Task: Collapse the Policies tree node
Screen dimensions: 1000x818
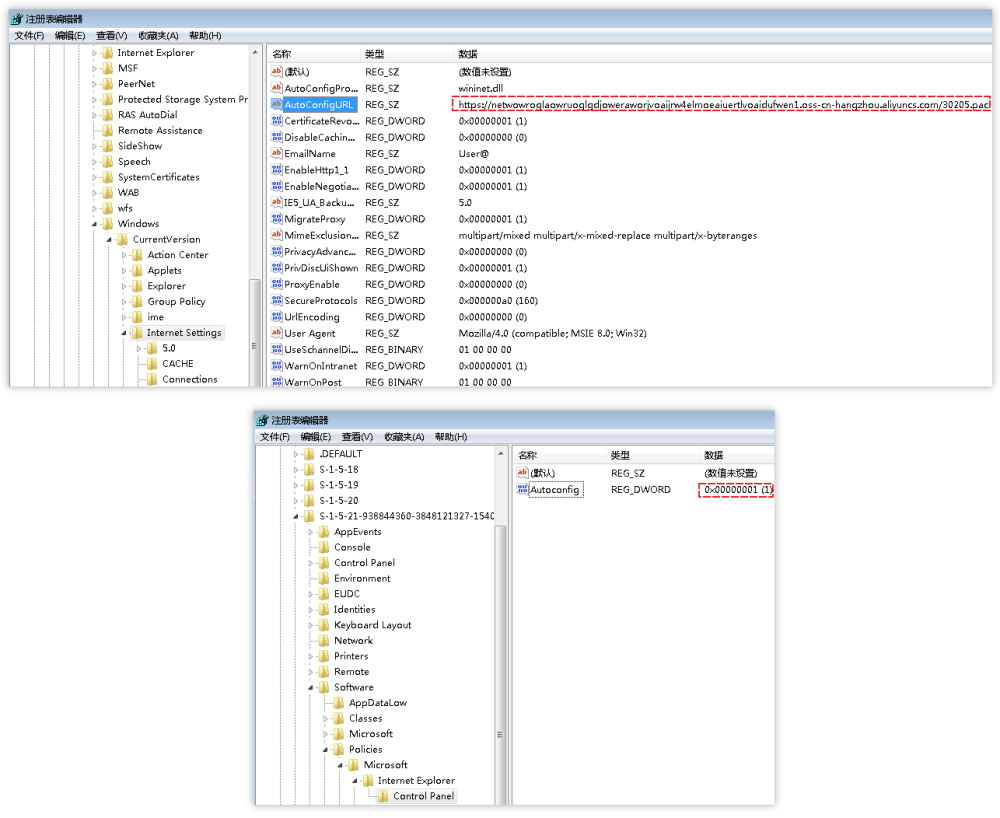Action: pyautogui.click(x=326, y=749)
